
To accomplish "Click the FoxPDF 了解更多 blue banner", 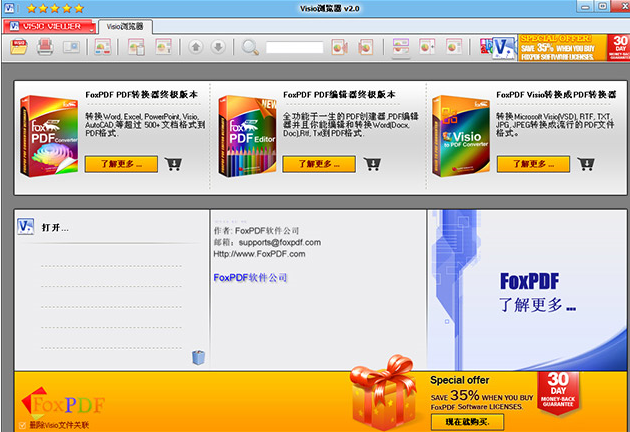I will coord(527,290).
